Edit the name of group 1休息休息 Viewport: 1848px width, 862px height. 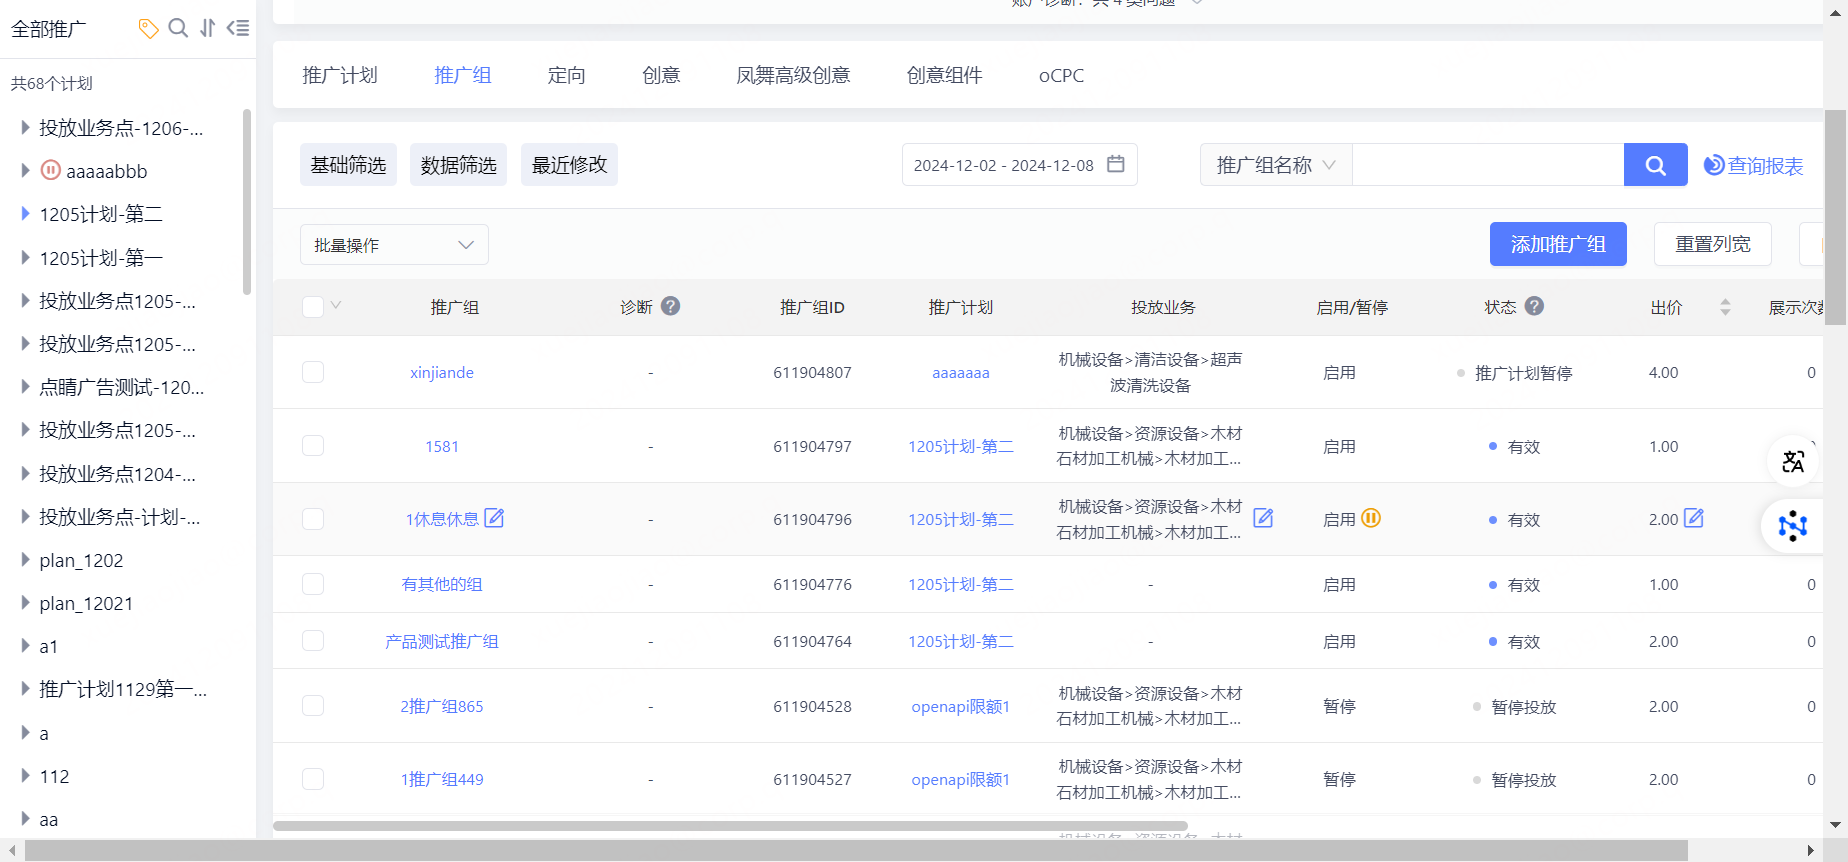494,518
